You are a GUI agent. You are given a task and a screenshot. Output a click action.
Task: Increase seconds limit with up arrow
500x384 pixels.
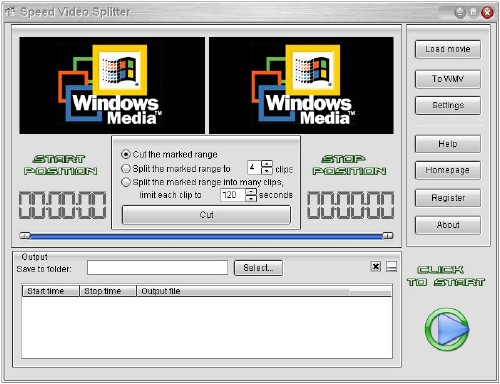(251, 192)
